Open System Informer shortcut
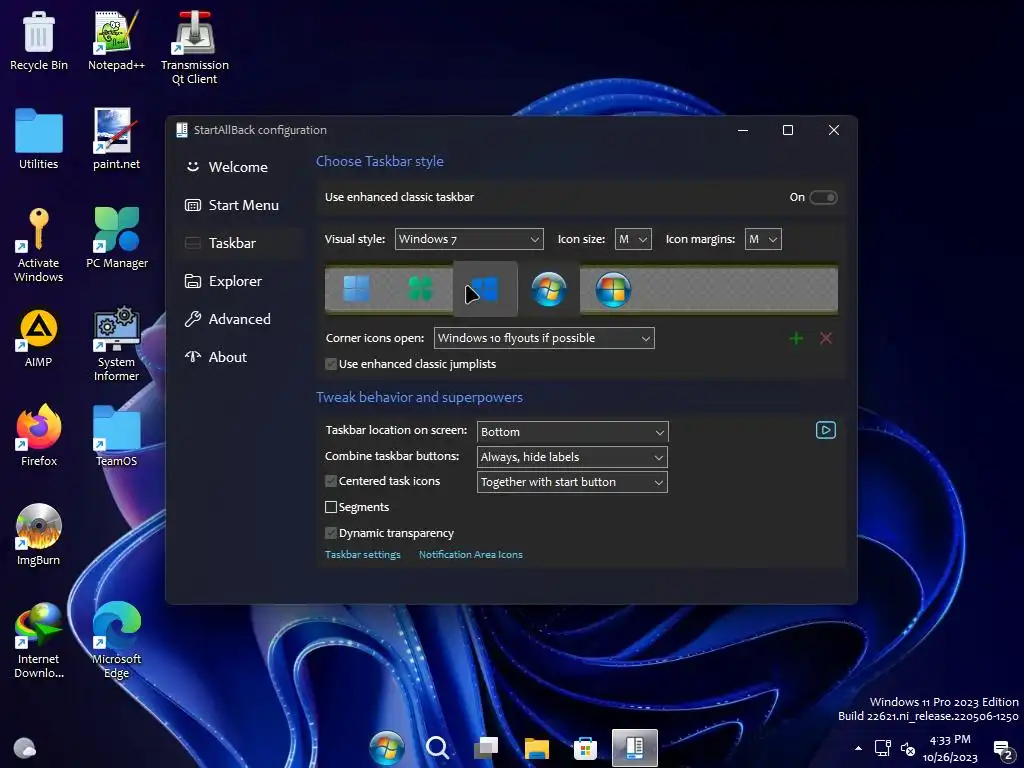Screen dimensions: 1024x768 click(116, 344)
